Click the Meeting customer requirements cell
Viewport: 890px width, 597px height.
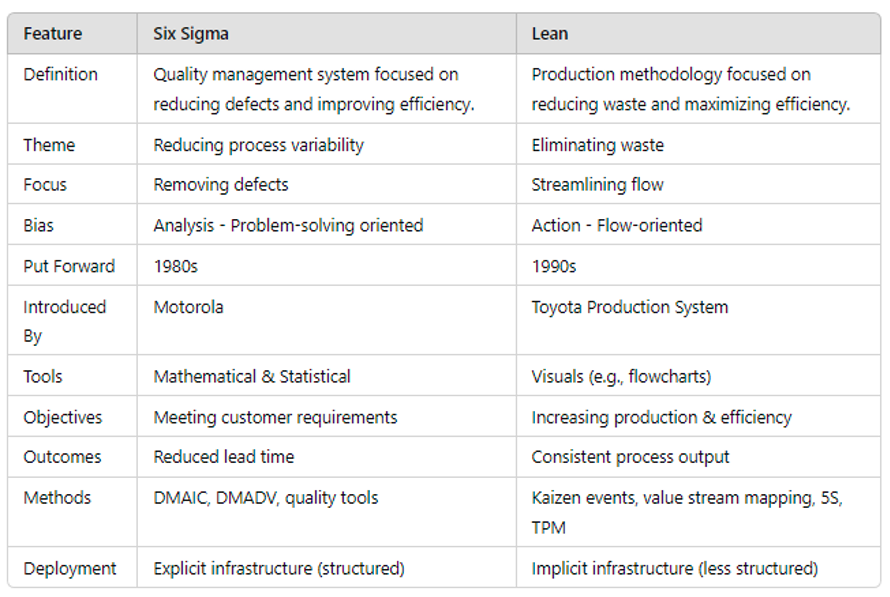275,417
